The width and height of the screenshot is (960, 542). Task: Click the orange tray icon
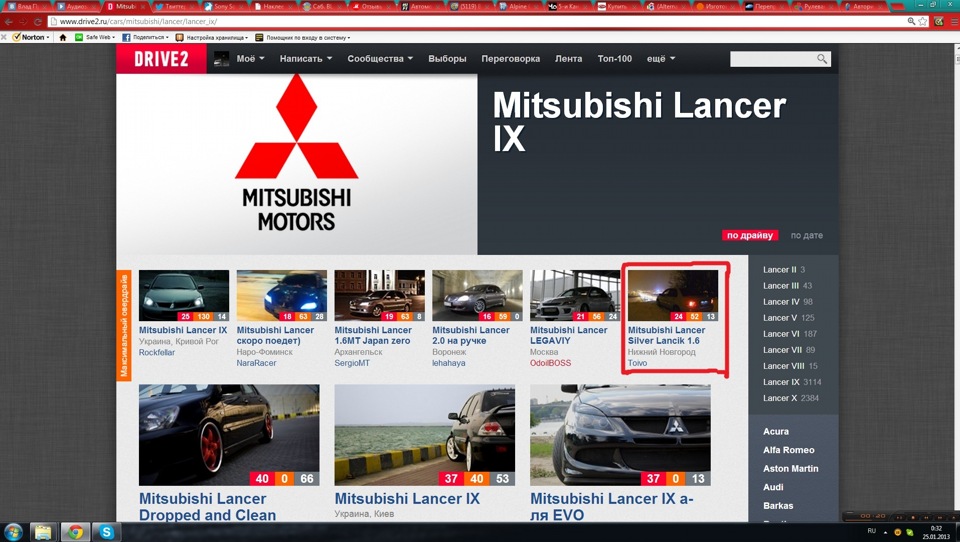tap(898, 532)
